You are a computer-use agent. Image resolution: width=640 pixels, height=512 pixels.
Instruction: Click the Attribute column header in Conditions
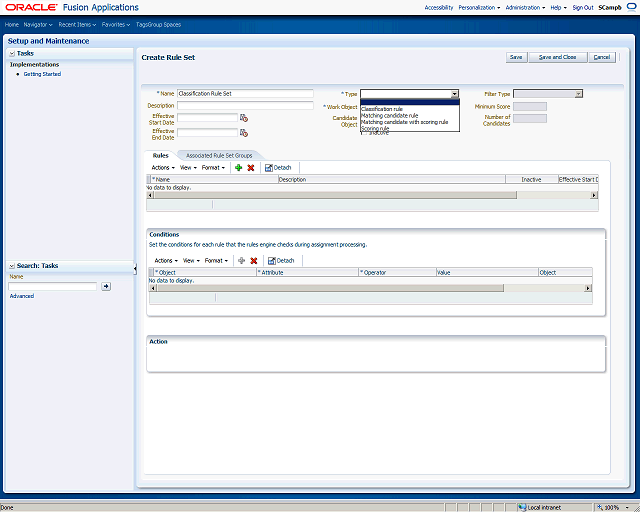(307, 272)
